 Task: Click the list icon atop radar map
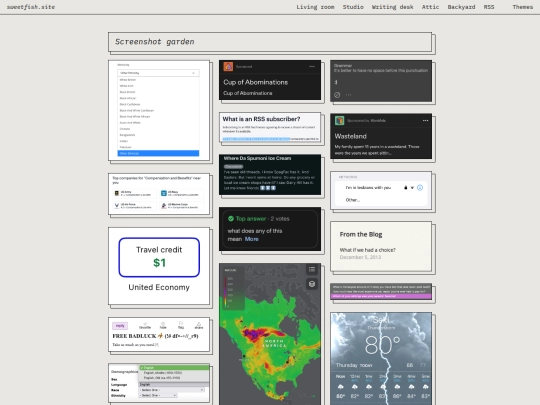coord(312,269)
